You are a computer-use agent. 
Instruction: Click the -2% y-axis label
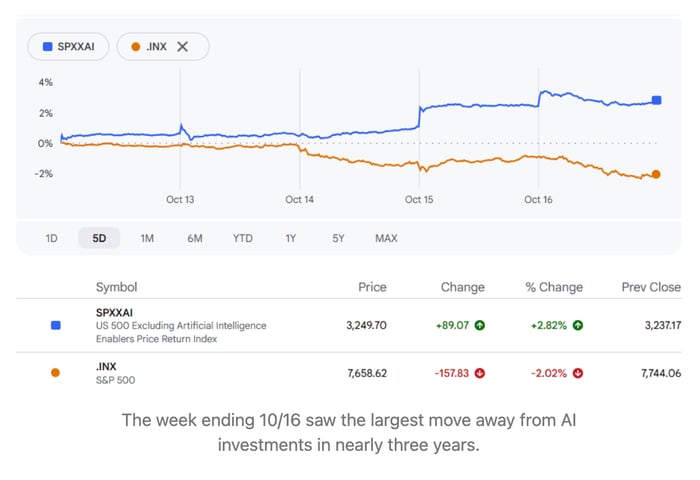44,173
